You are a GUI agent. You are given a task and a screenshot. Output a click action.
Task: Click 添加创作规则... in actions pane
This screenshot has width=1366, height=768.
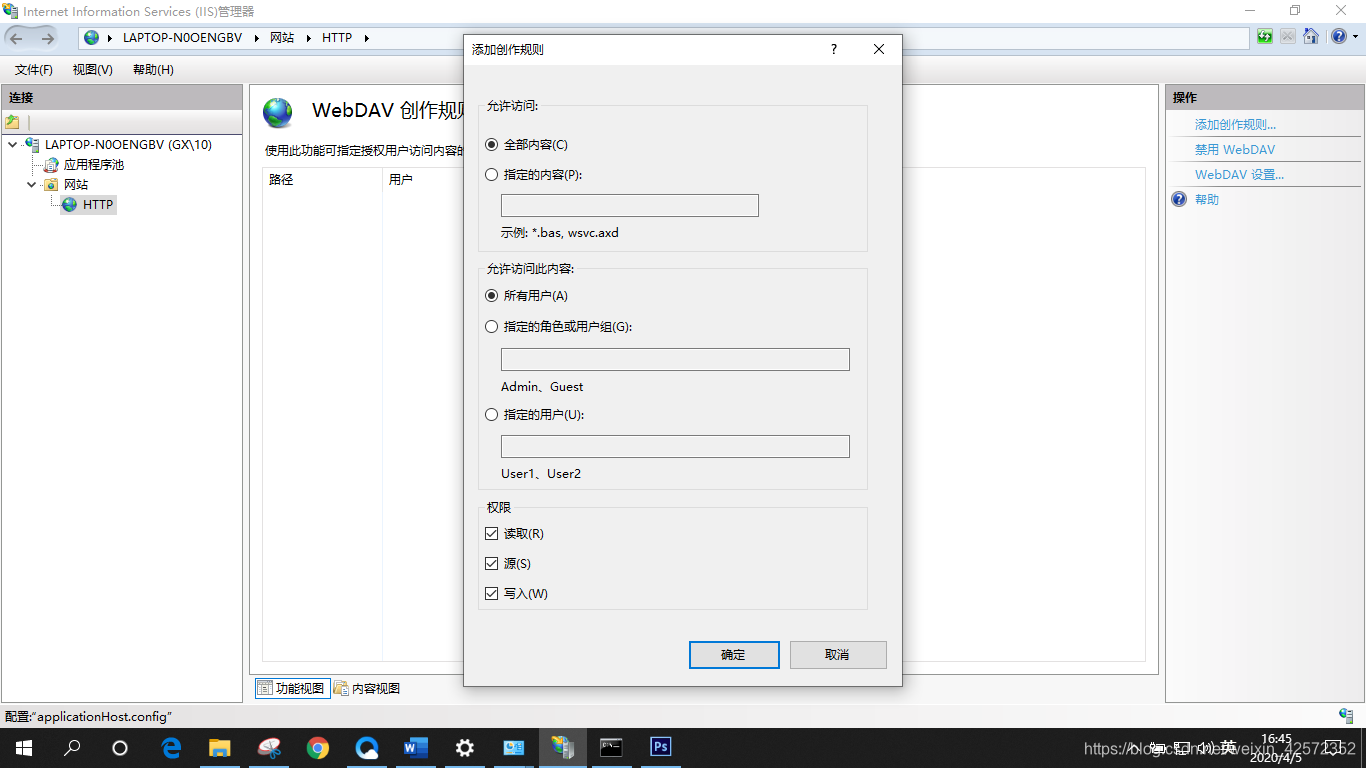[1235, 125]
